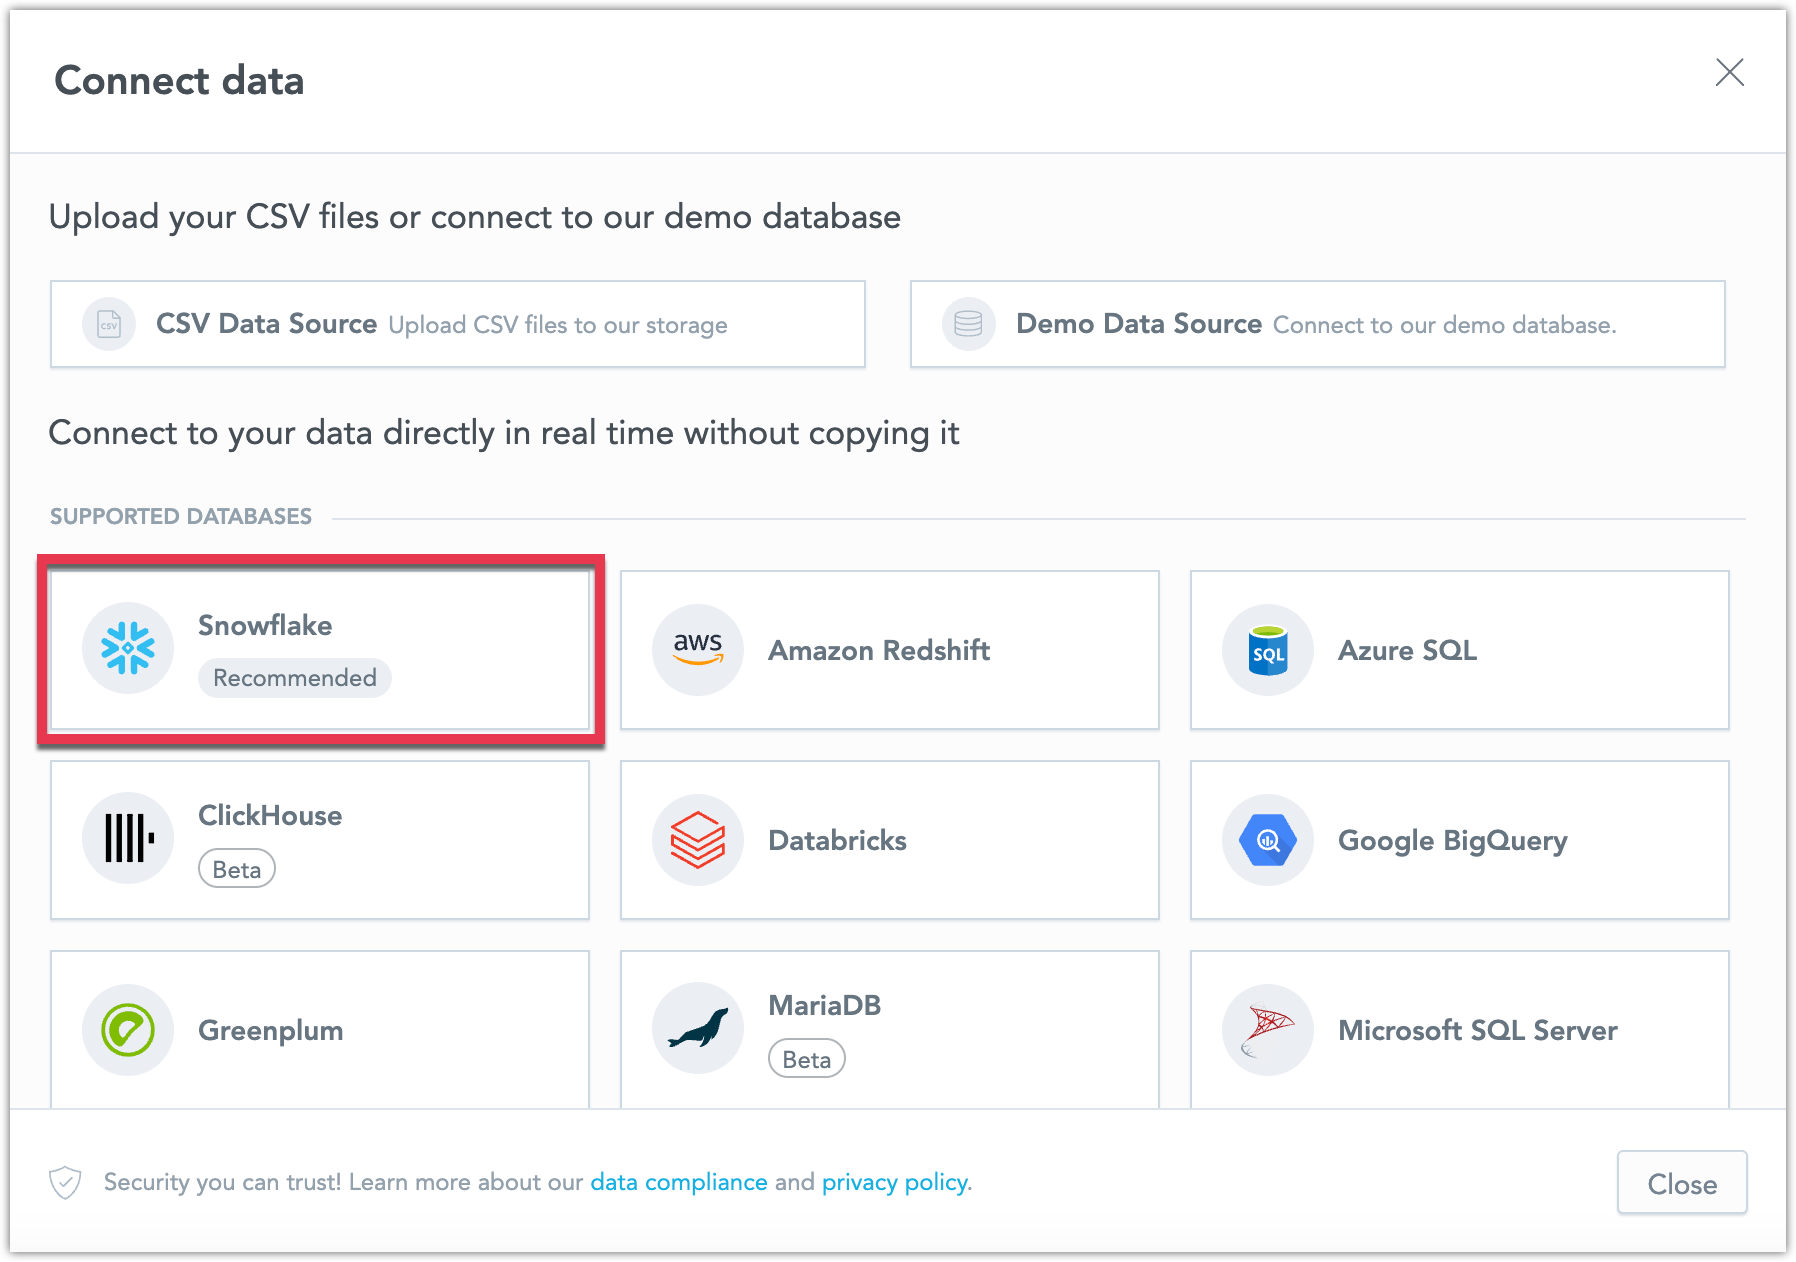Dismiss dialog with the X icon
Viewport: 1796px width, 1262px height.
click(1730, 73)
